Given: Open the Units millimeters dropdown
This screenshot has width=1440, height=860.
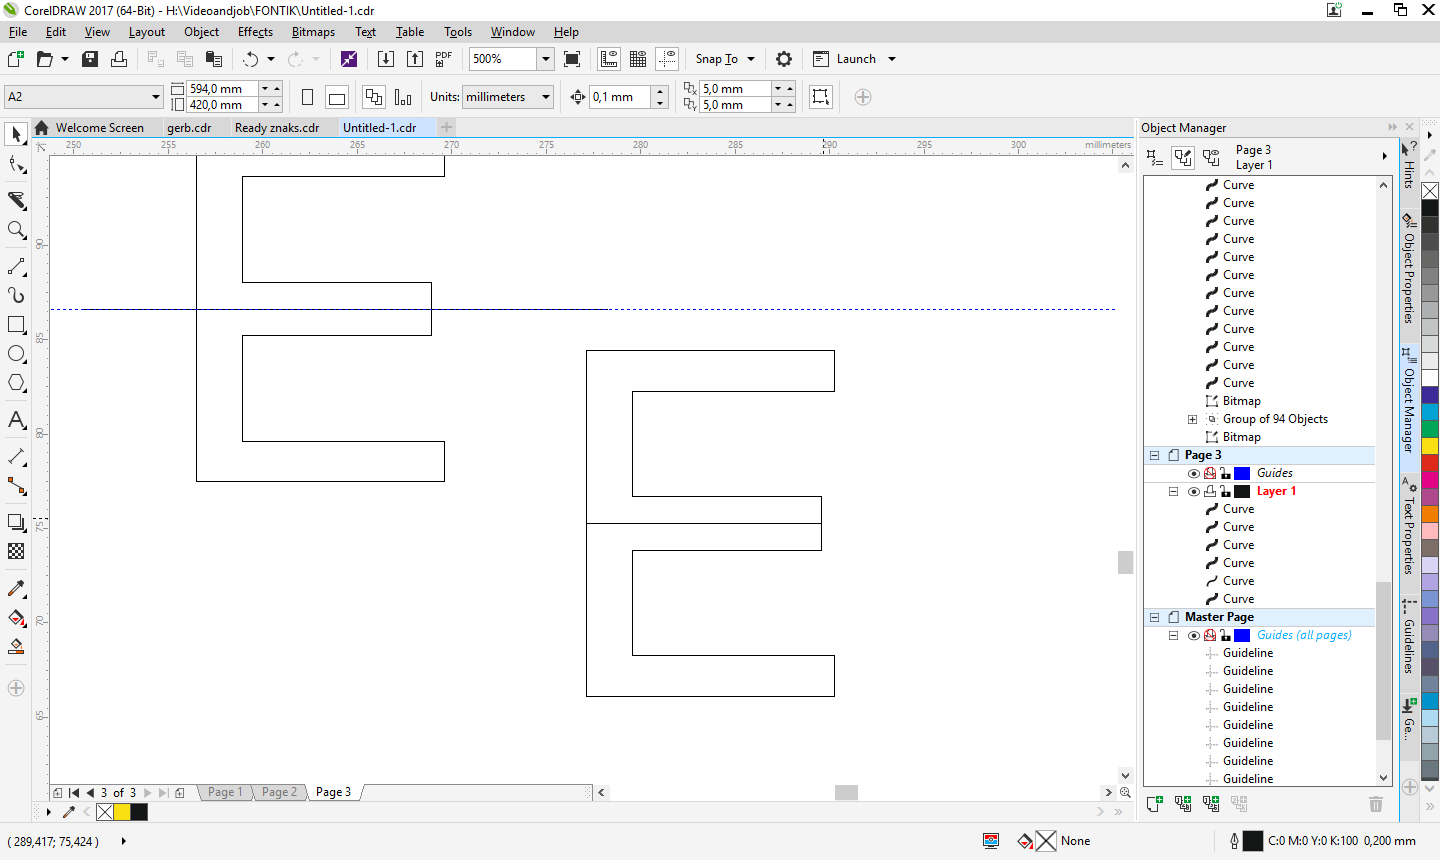Looking at the screenshot, I should click(x=546, y=97).
